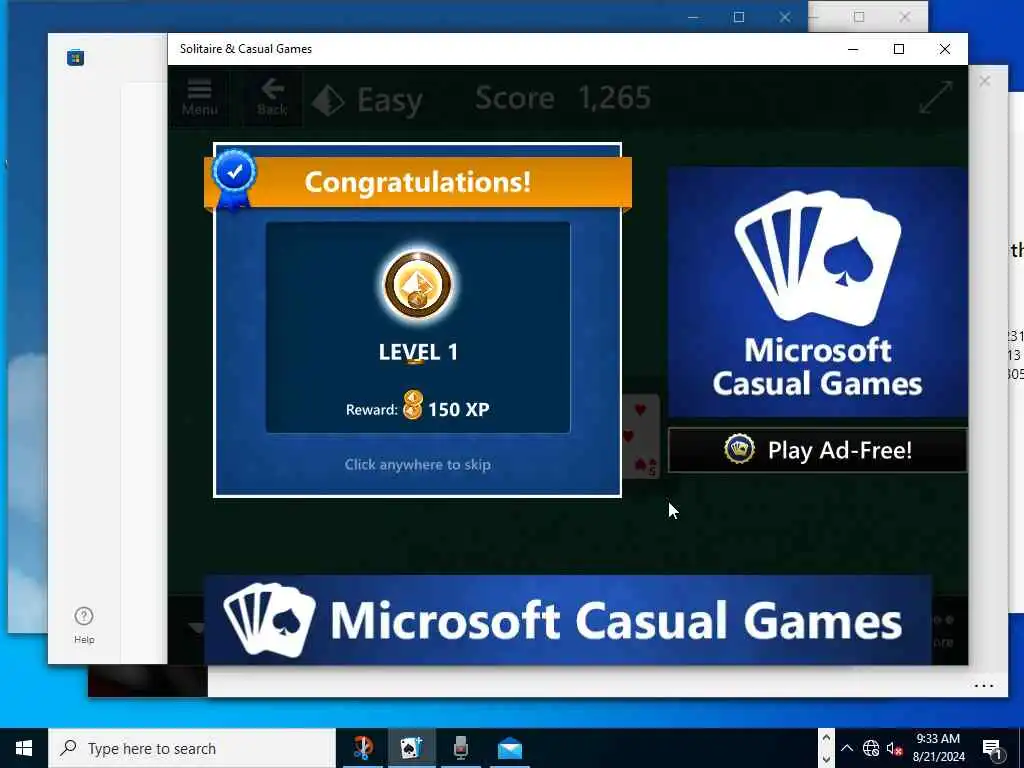Click the Help icon in the Store window
Image resolution: width=1024 pixels, height=768 pixels.
84,625
